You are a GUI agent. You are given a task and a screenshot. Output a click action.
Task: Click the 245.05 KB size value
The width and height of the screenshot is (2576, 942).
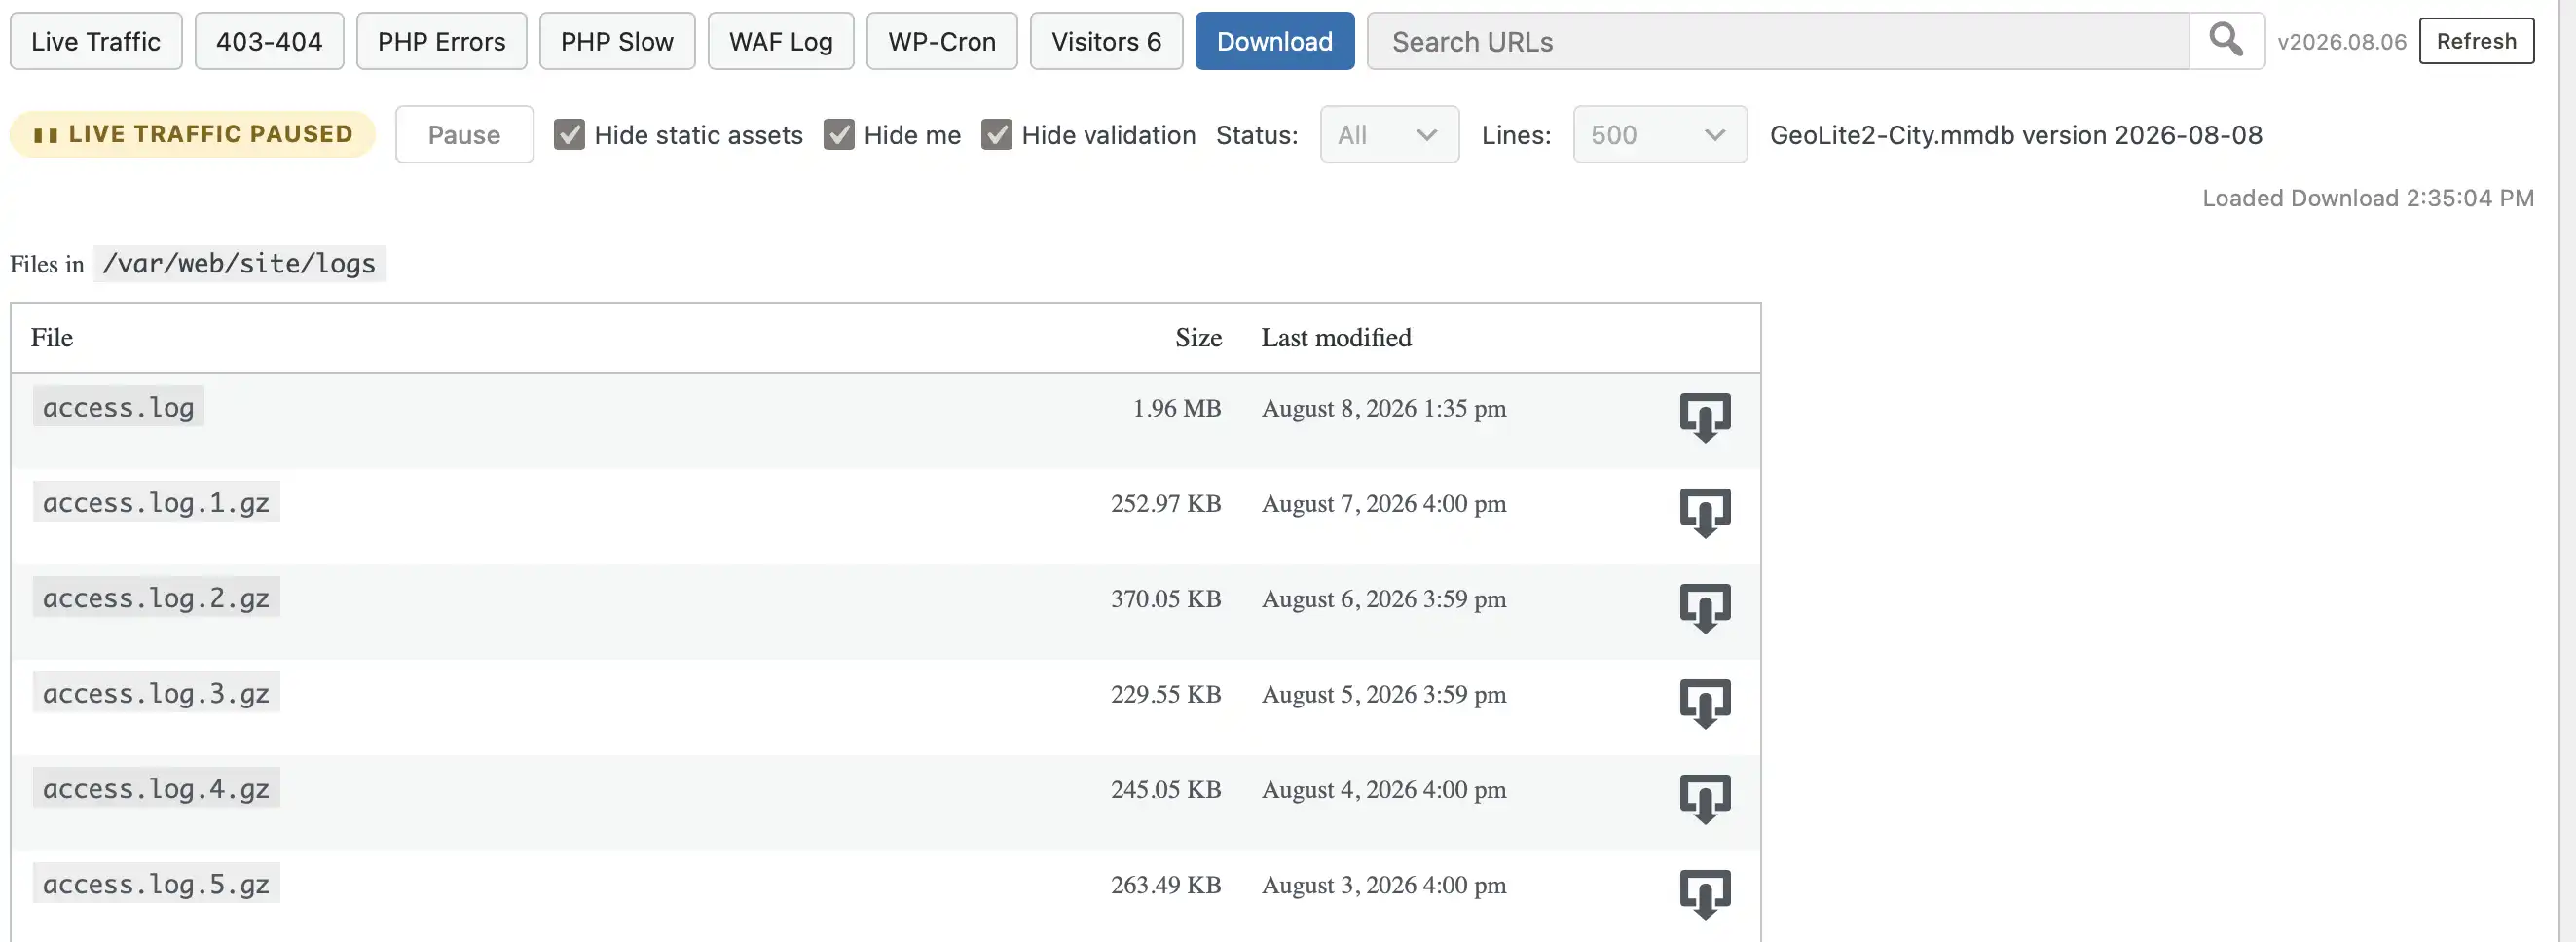point(1166,789)
